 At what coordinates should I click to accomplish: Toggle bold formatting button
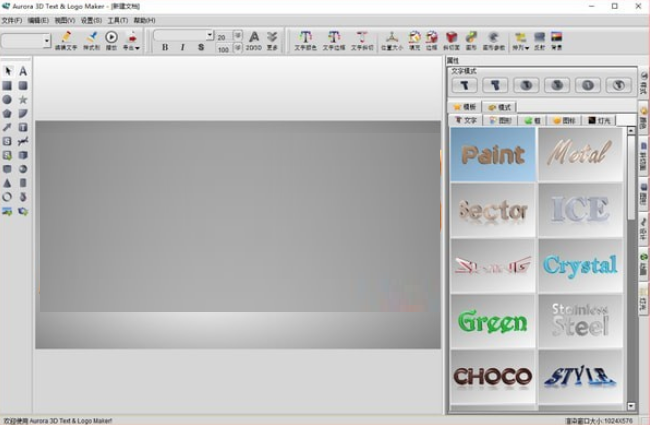click(x=165, y=47)
